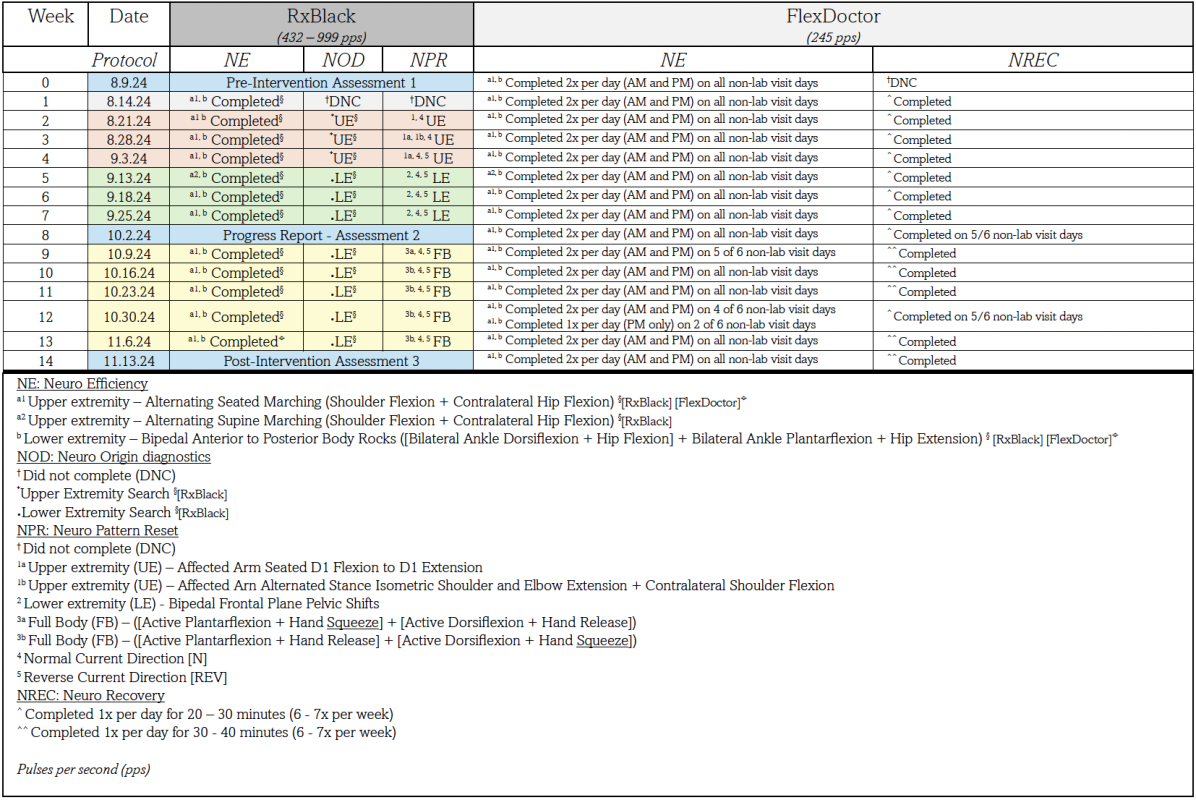Click the date cell 10.30.24
Image resolution: width=1196 pixels, height=800 pixels.
(128, 317)
